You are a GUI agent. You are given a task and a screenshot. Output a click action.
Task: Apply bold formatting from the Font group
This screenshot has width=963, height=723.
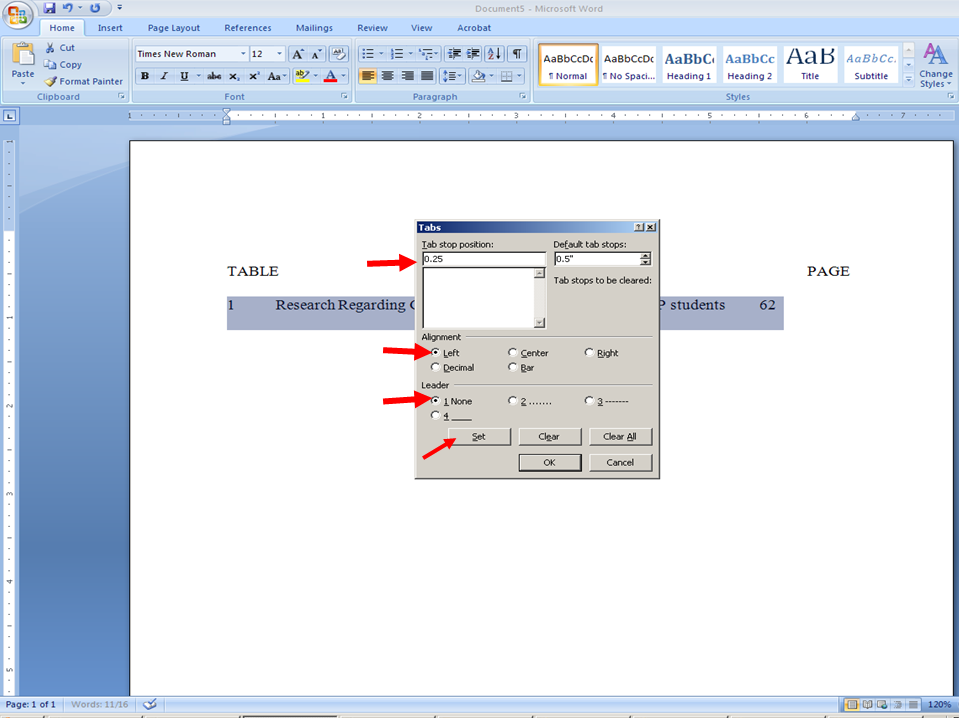(x=145, y=77)
